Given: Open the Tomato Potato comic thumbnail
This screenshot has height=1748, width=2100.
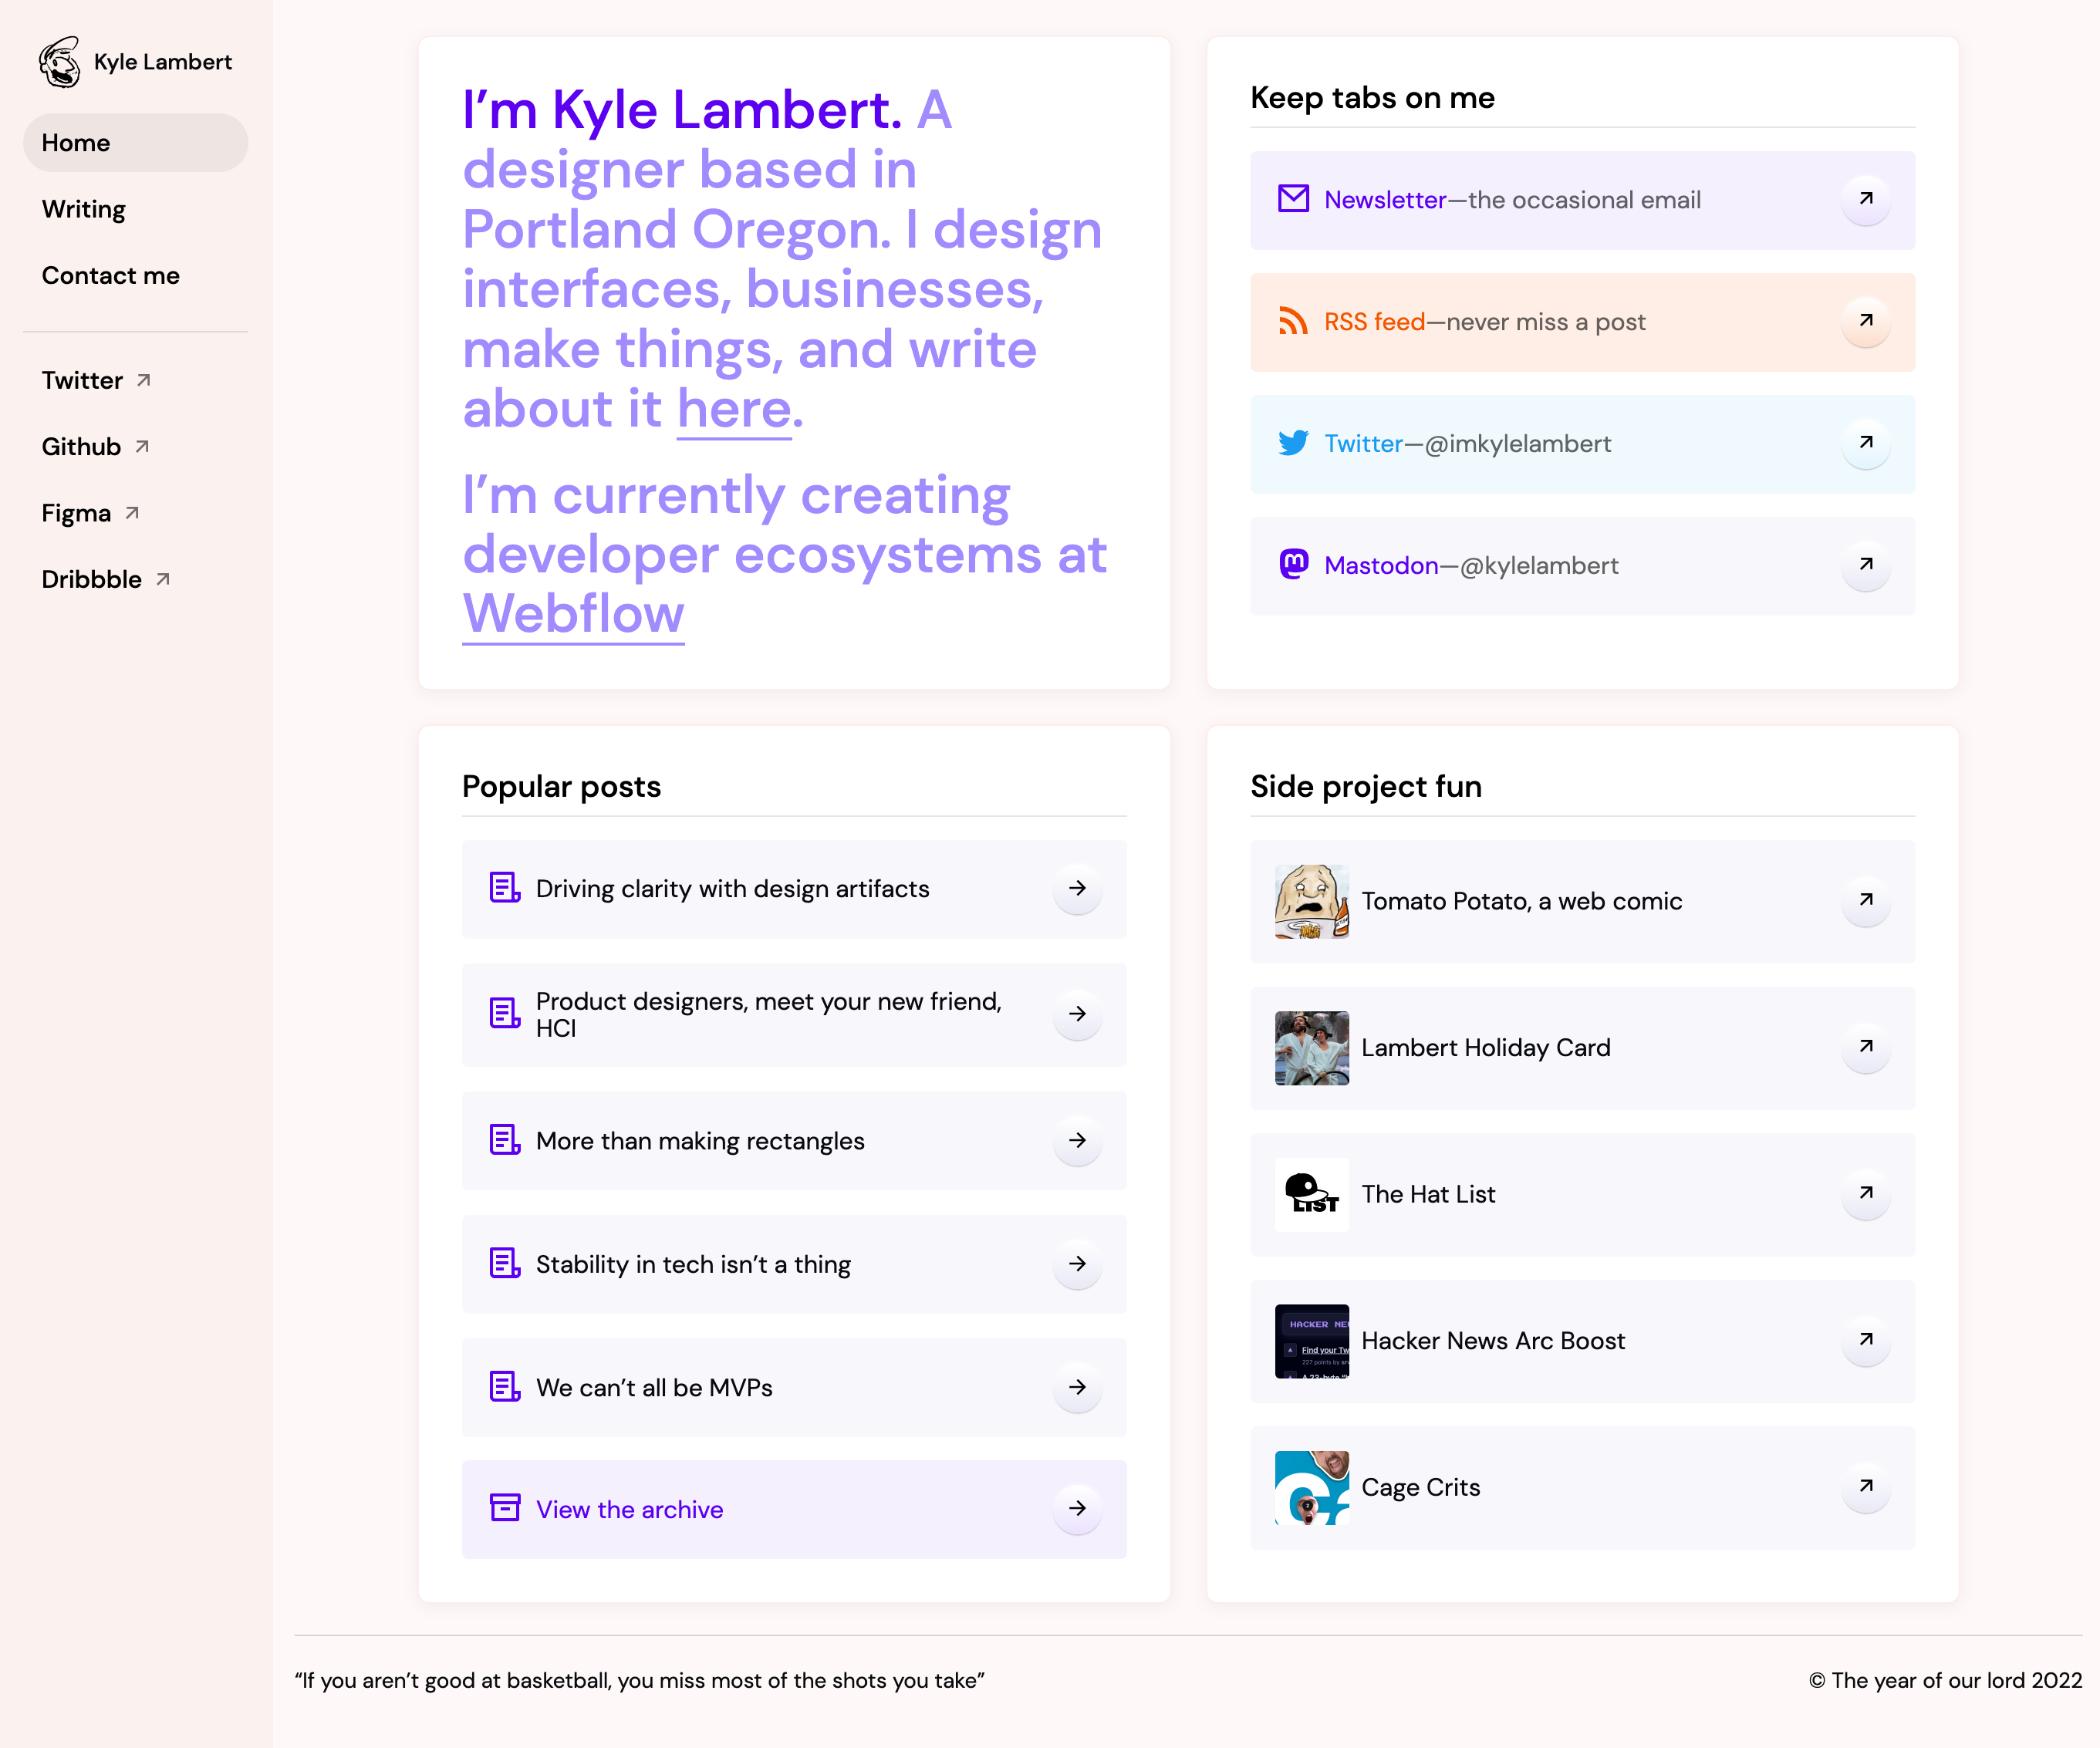Looking at the screenshot, I should pos(1311,901).
